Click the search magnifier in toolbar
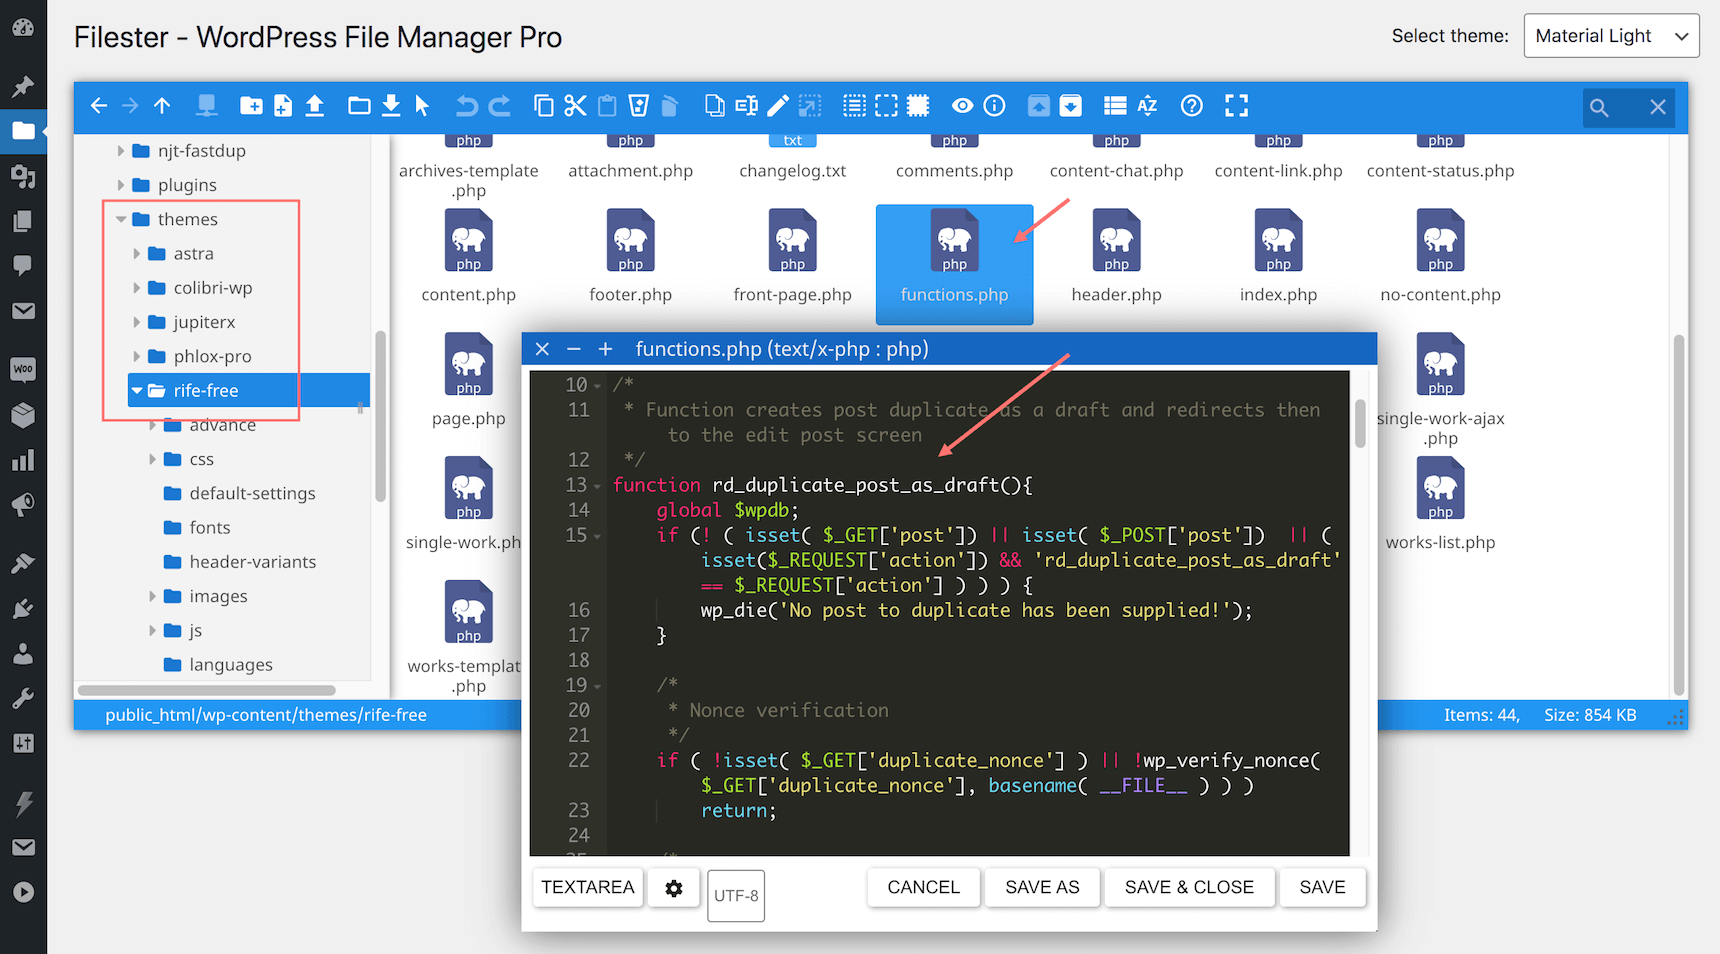This screenshot has width=1720, height=954. (1599, 107)
